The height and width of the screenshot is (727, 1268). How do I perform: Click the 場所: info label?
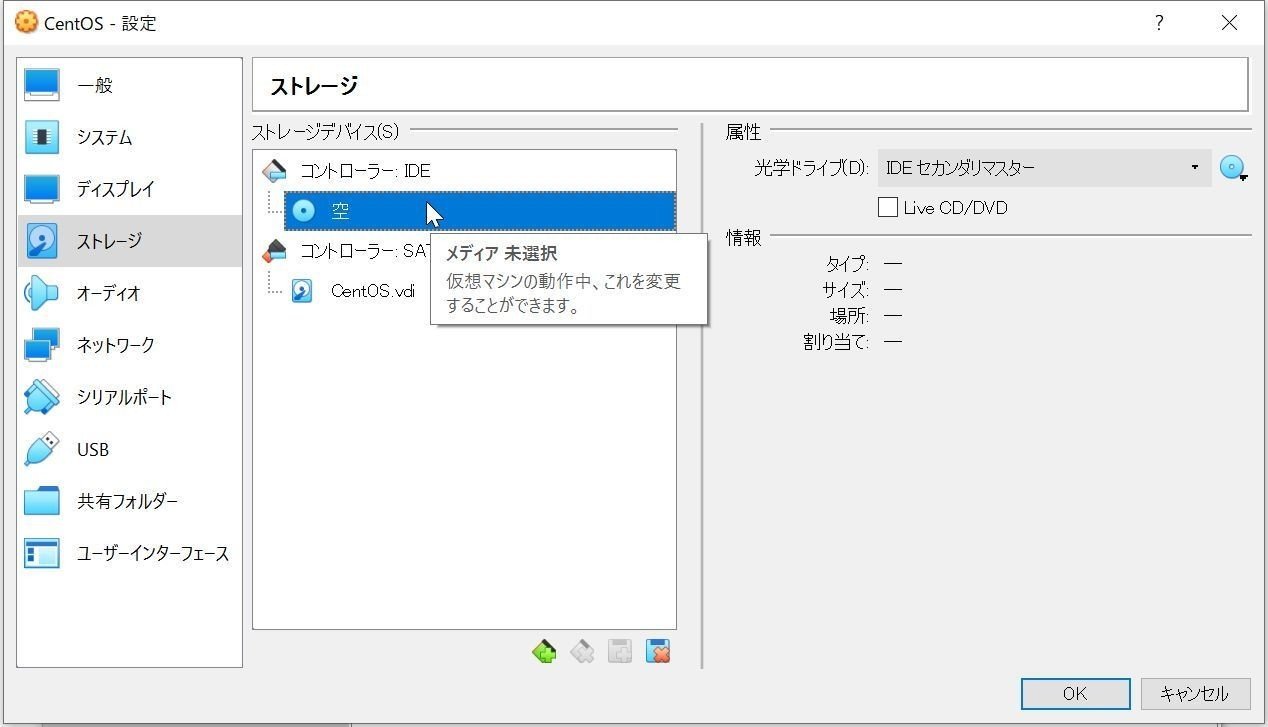point(850,316)
